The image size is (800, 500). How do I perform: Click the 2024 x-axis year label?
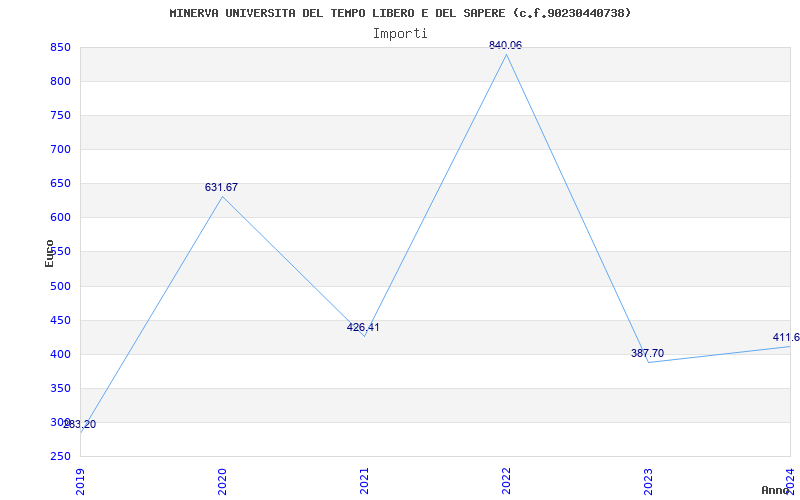click(x=790, y=481)
